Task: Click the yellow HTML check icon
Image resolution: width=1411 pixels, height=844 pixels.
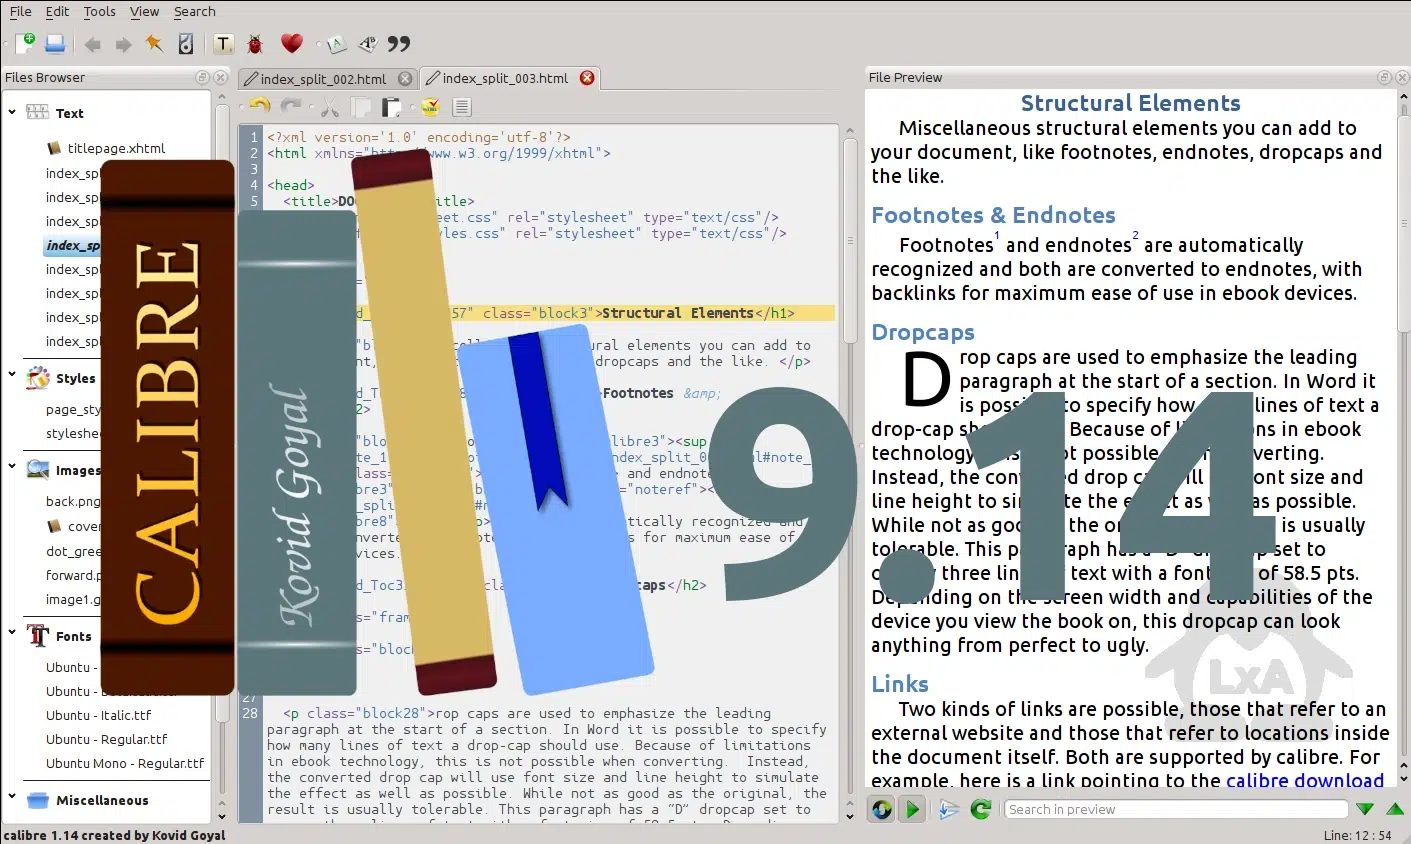Action: pos(430,106)
